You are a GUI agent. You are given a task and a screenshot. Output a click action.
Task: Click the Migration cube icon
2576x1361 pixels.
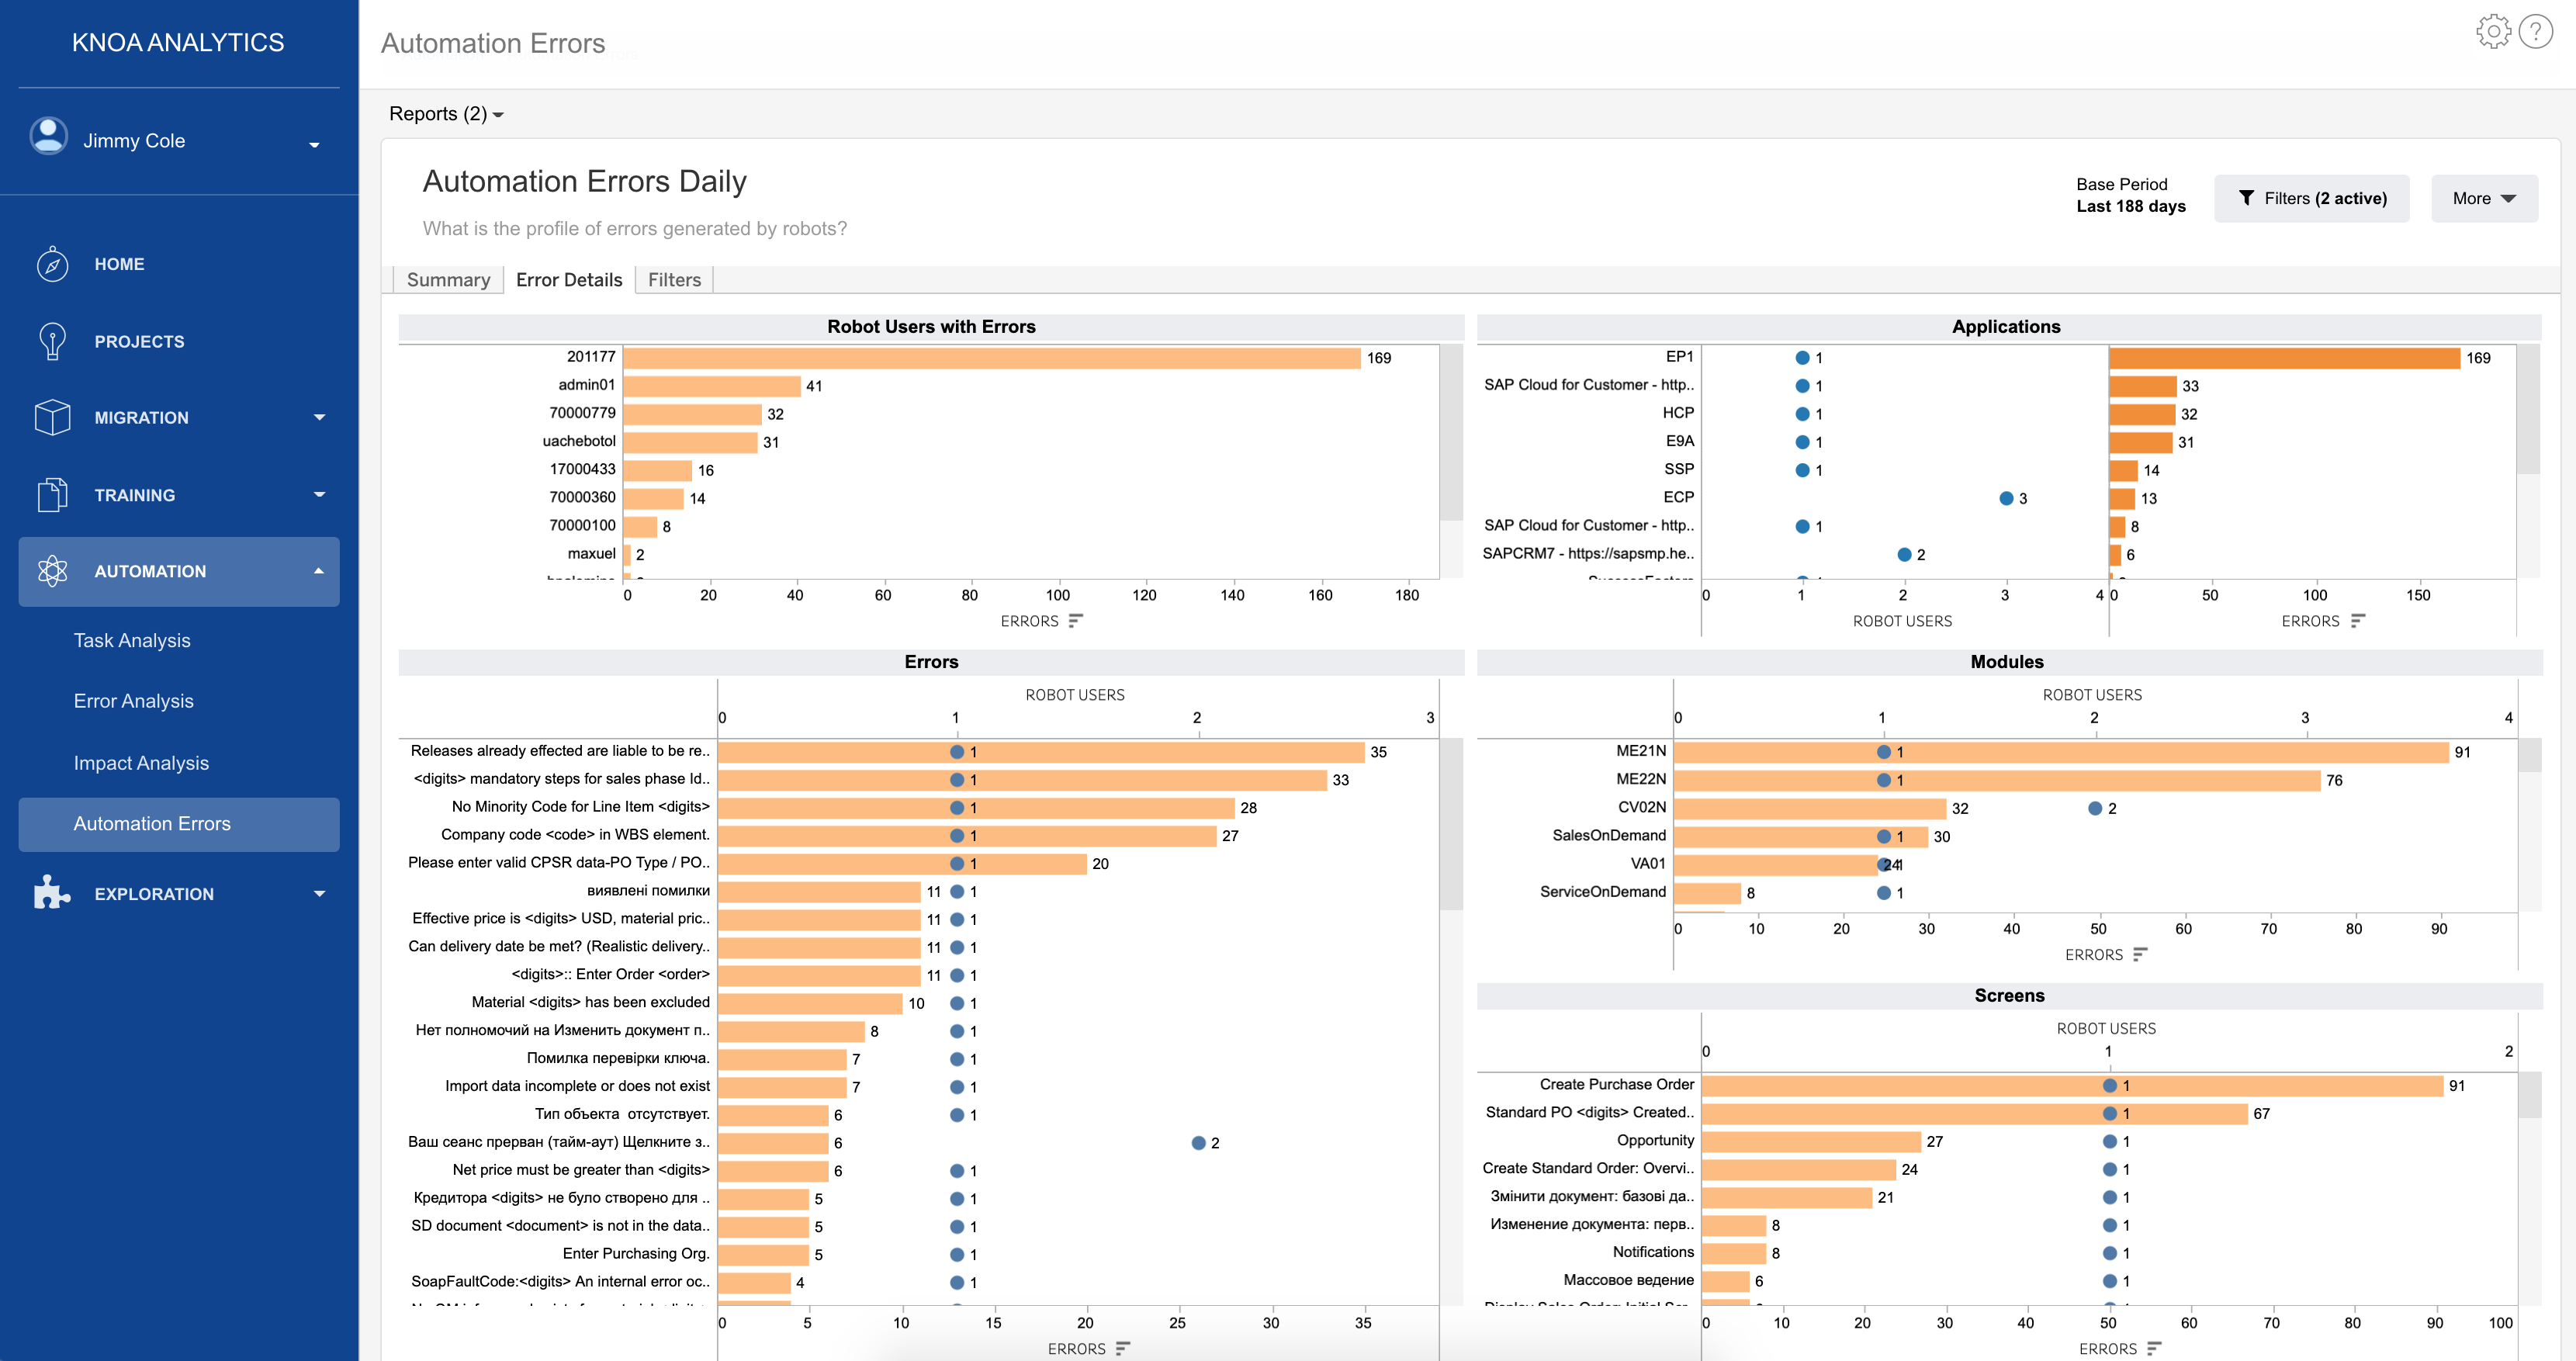point(52,417)
